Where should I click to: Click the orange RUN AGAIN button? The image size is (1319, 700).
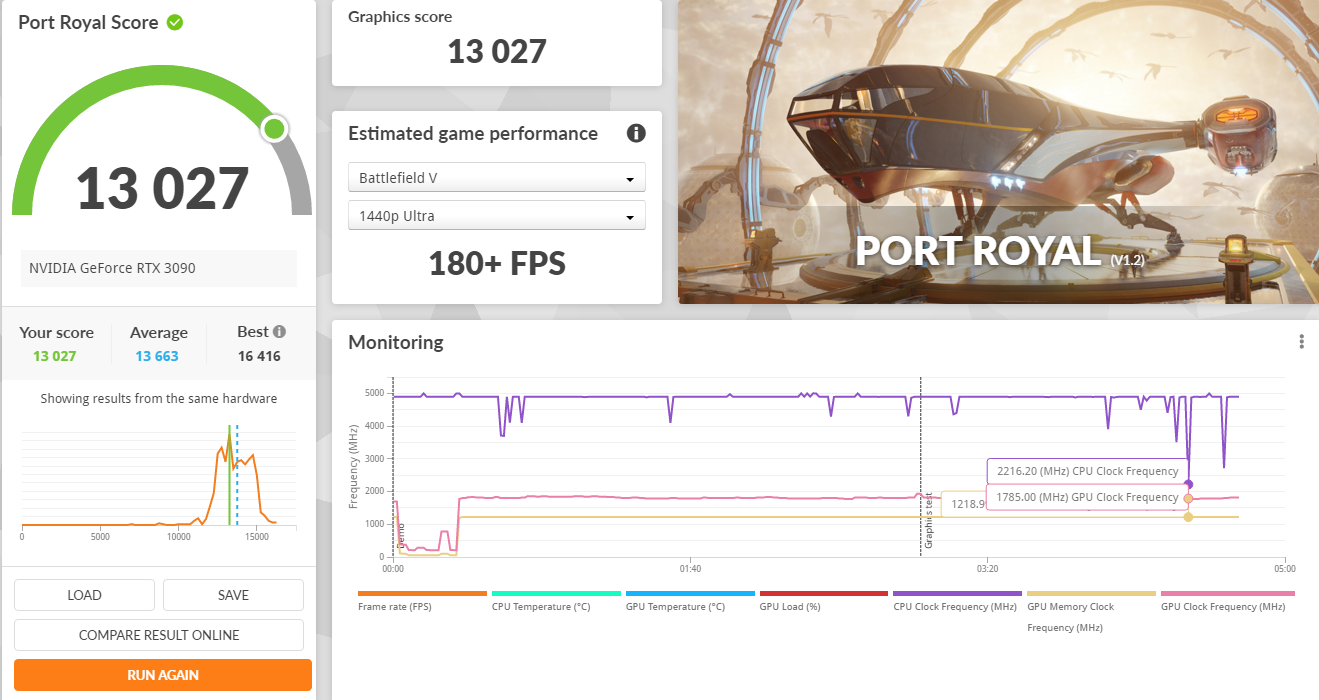click(163, 675)
